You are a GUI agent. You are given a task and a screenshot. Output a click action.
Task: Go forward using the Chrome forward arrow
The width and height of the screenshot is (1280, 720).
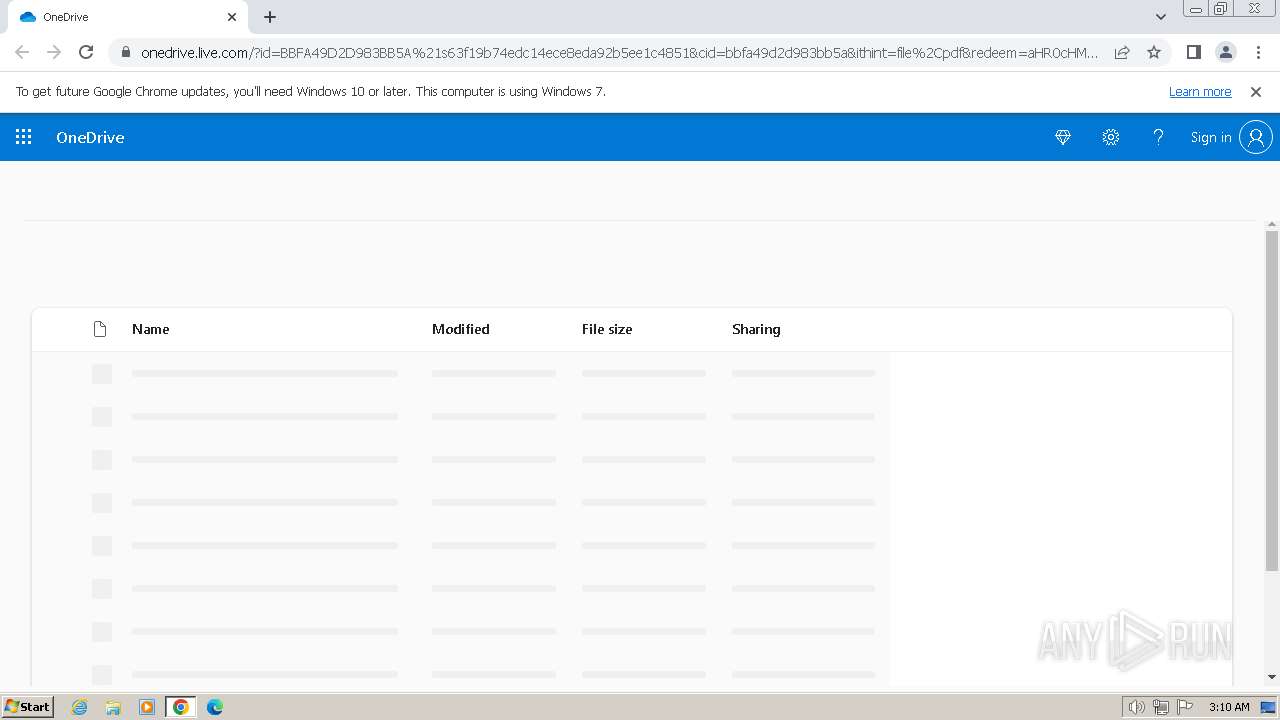pyautogui.click(x=54, y=52)
